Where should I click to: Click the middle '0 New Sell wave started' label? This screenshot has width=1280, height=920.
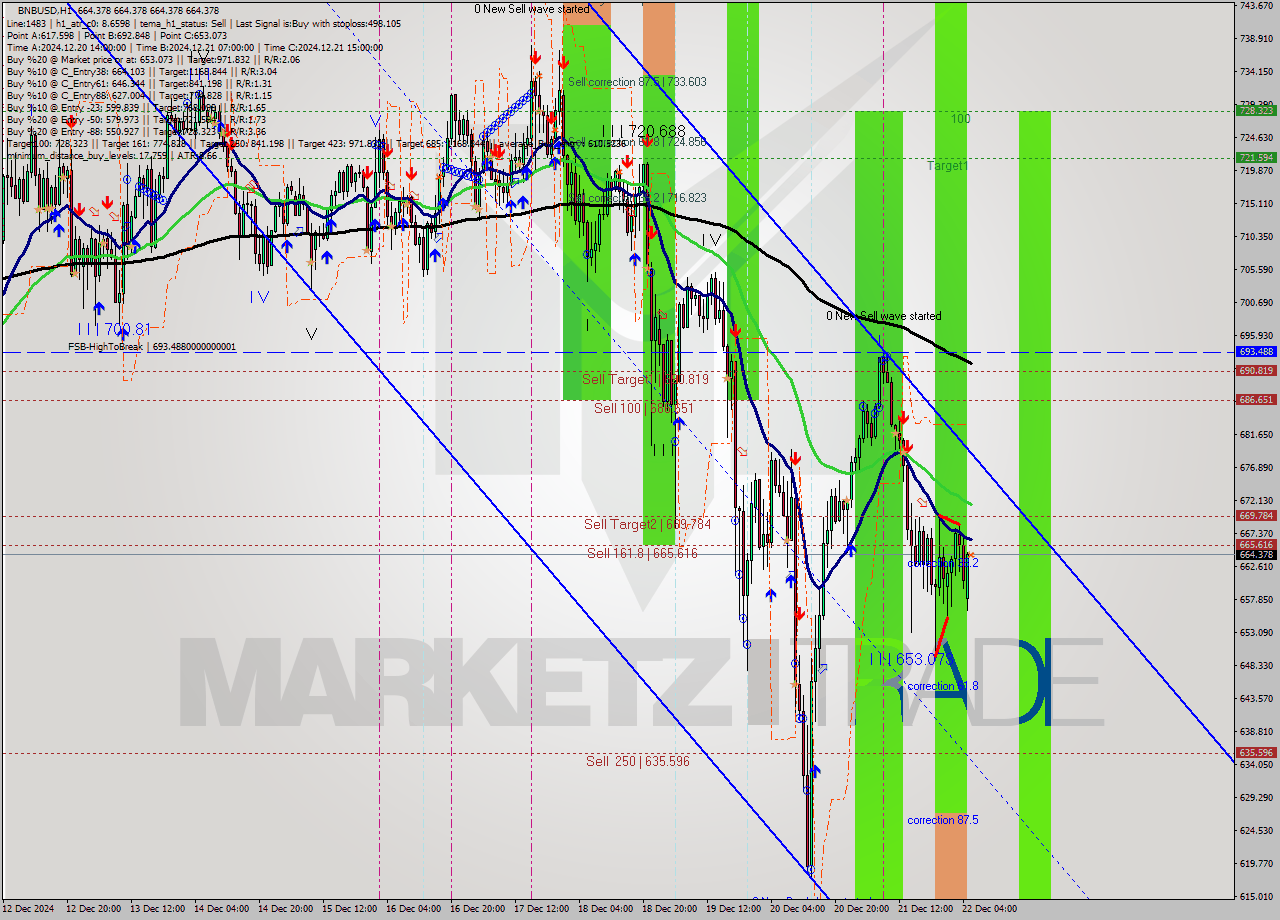883,316
